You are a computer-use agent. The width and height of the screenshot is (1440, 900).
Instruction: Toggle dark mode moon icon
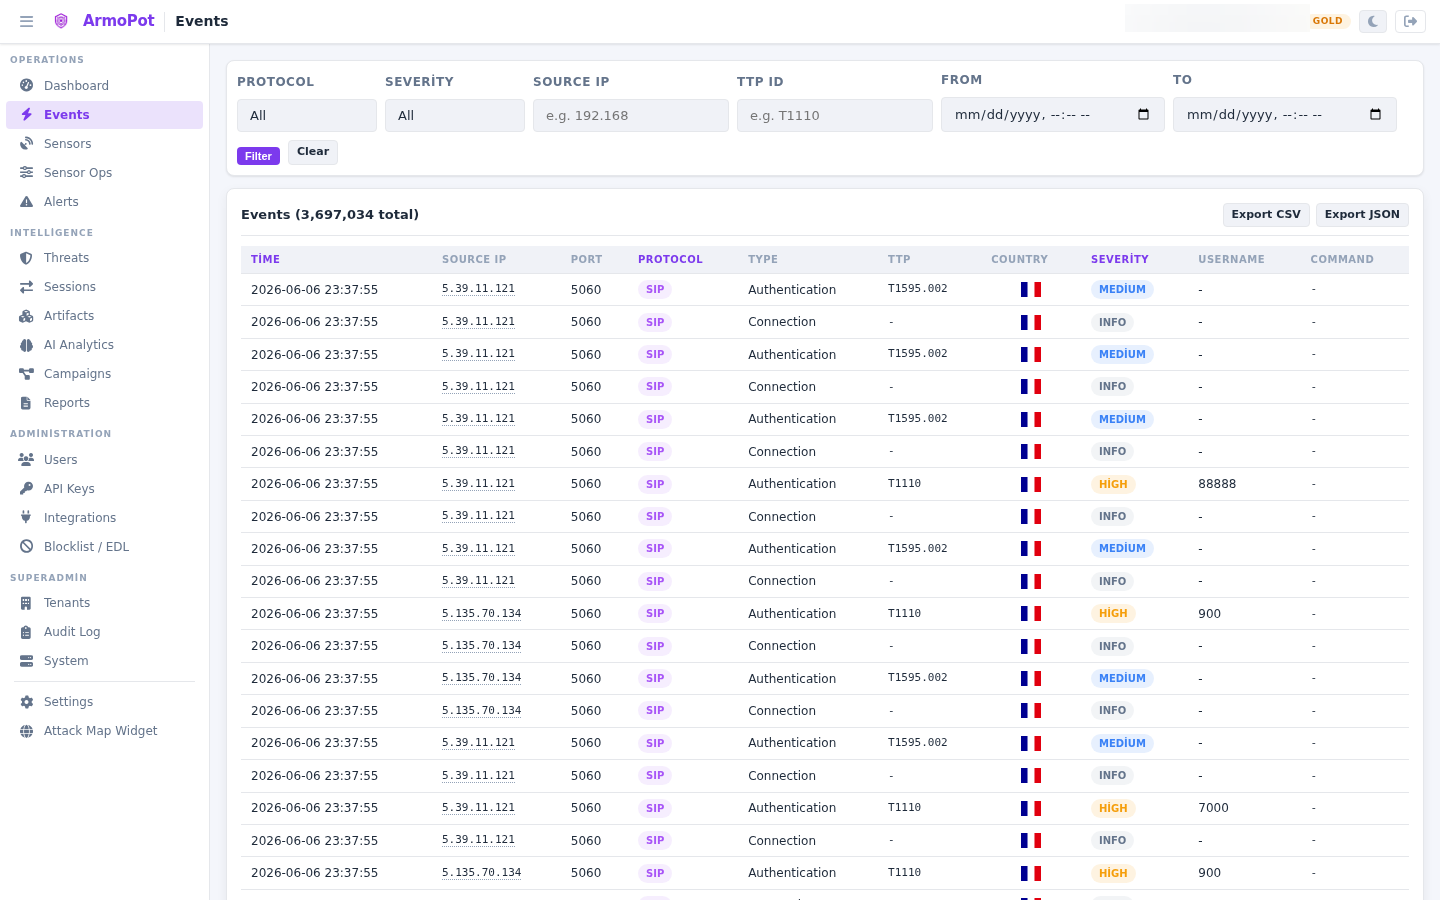click(x=1373, y=21)
